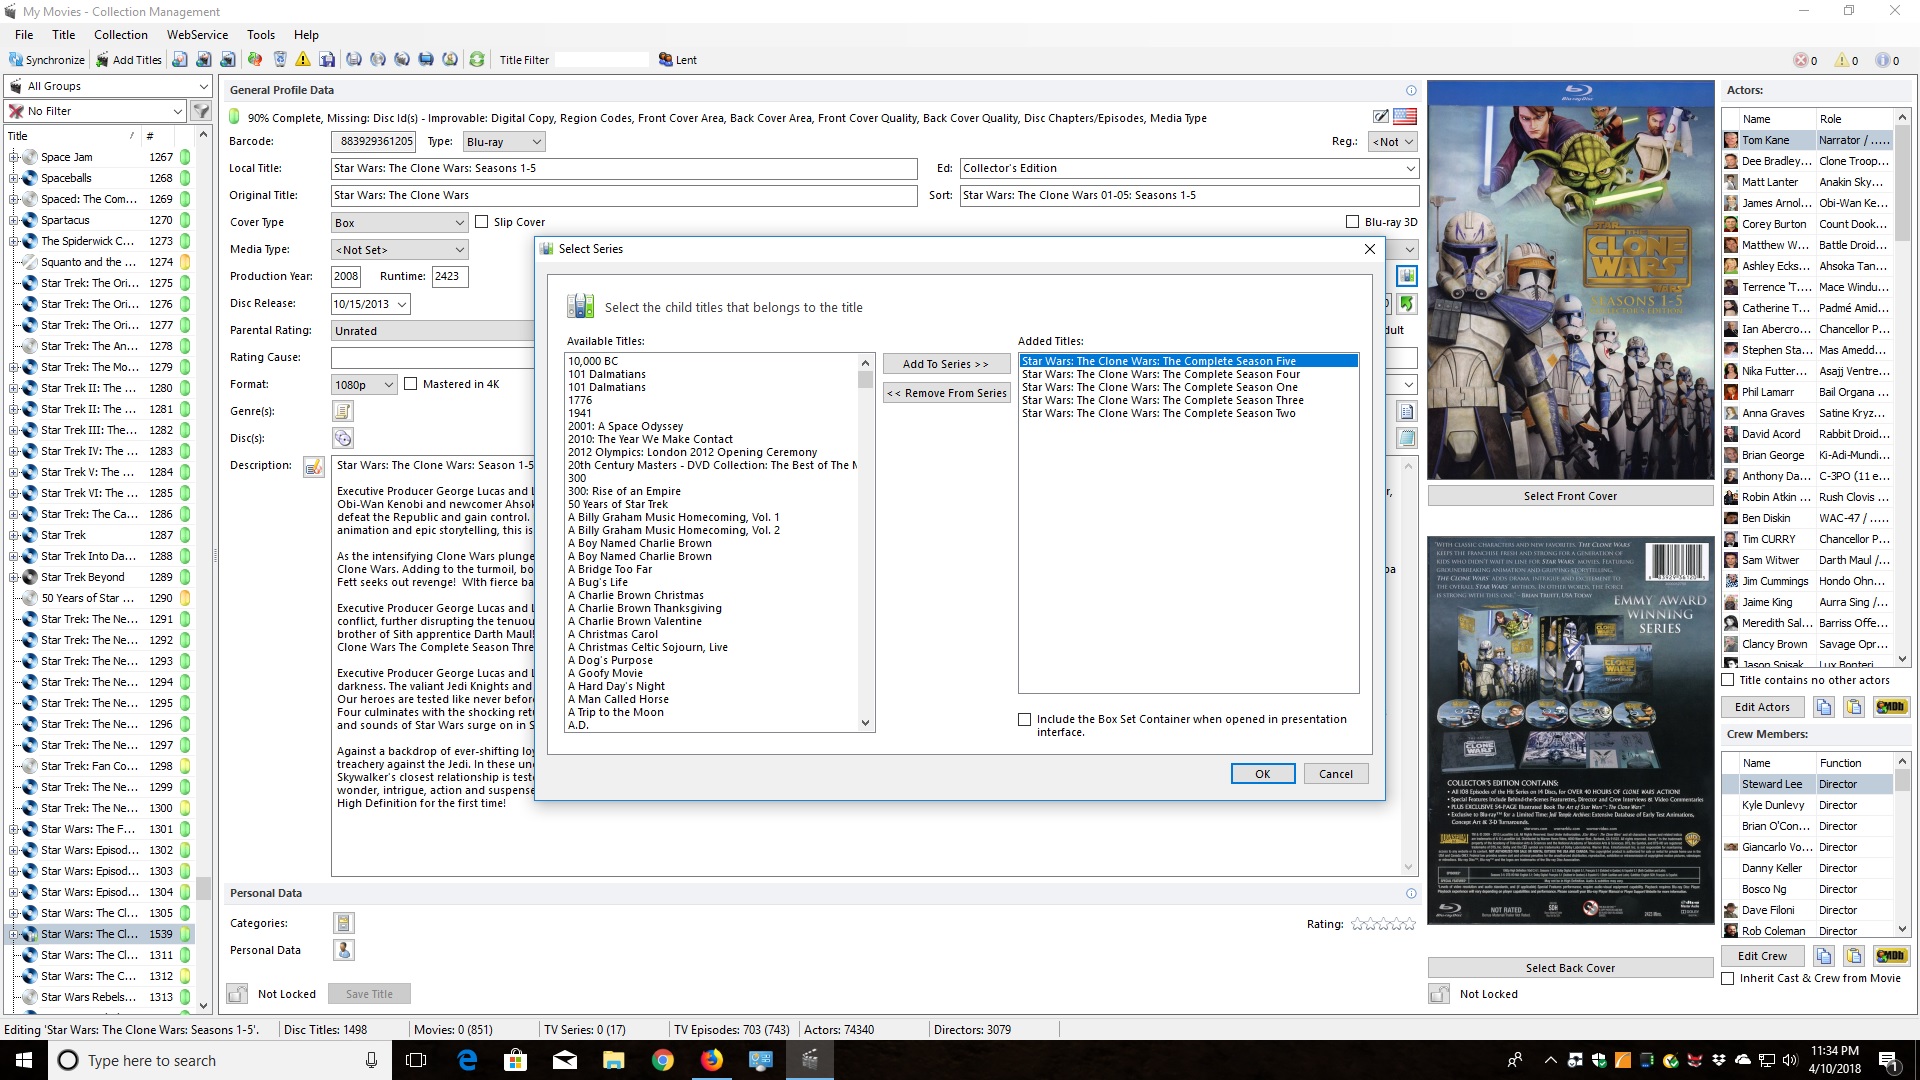Click the red-green globe update toolbar icon
This screenshot has height=1080, width=1920.
[255, 60]
